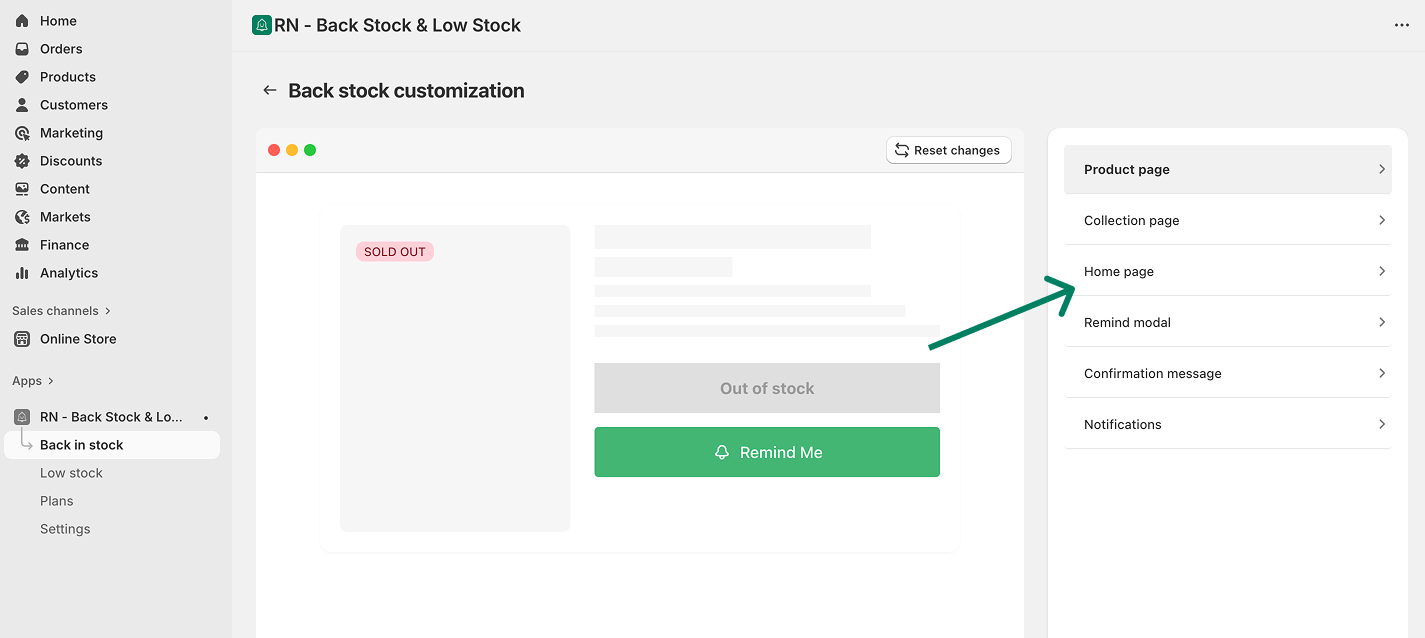The height and width of the screenshot is (638, 1425).
Task: Go to the app Settings item
Action: click(65, 529)
